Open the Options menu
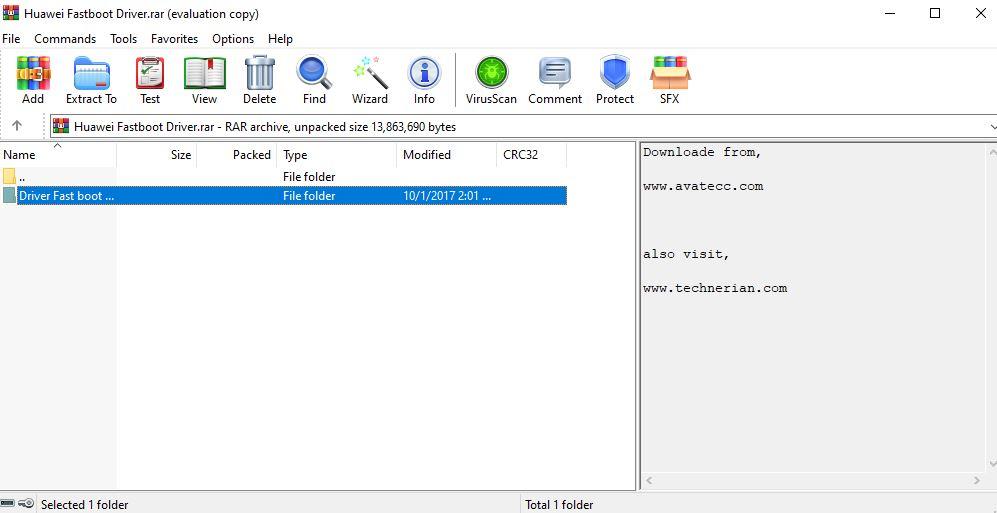997x513 pixels. pos(233,39)
